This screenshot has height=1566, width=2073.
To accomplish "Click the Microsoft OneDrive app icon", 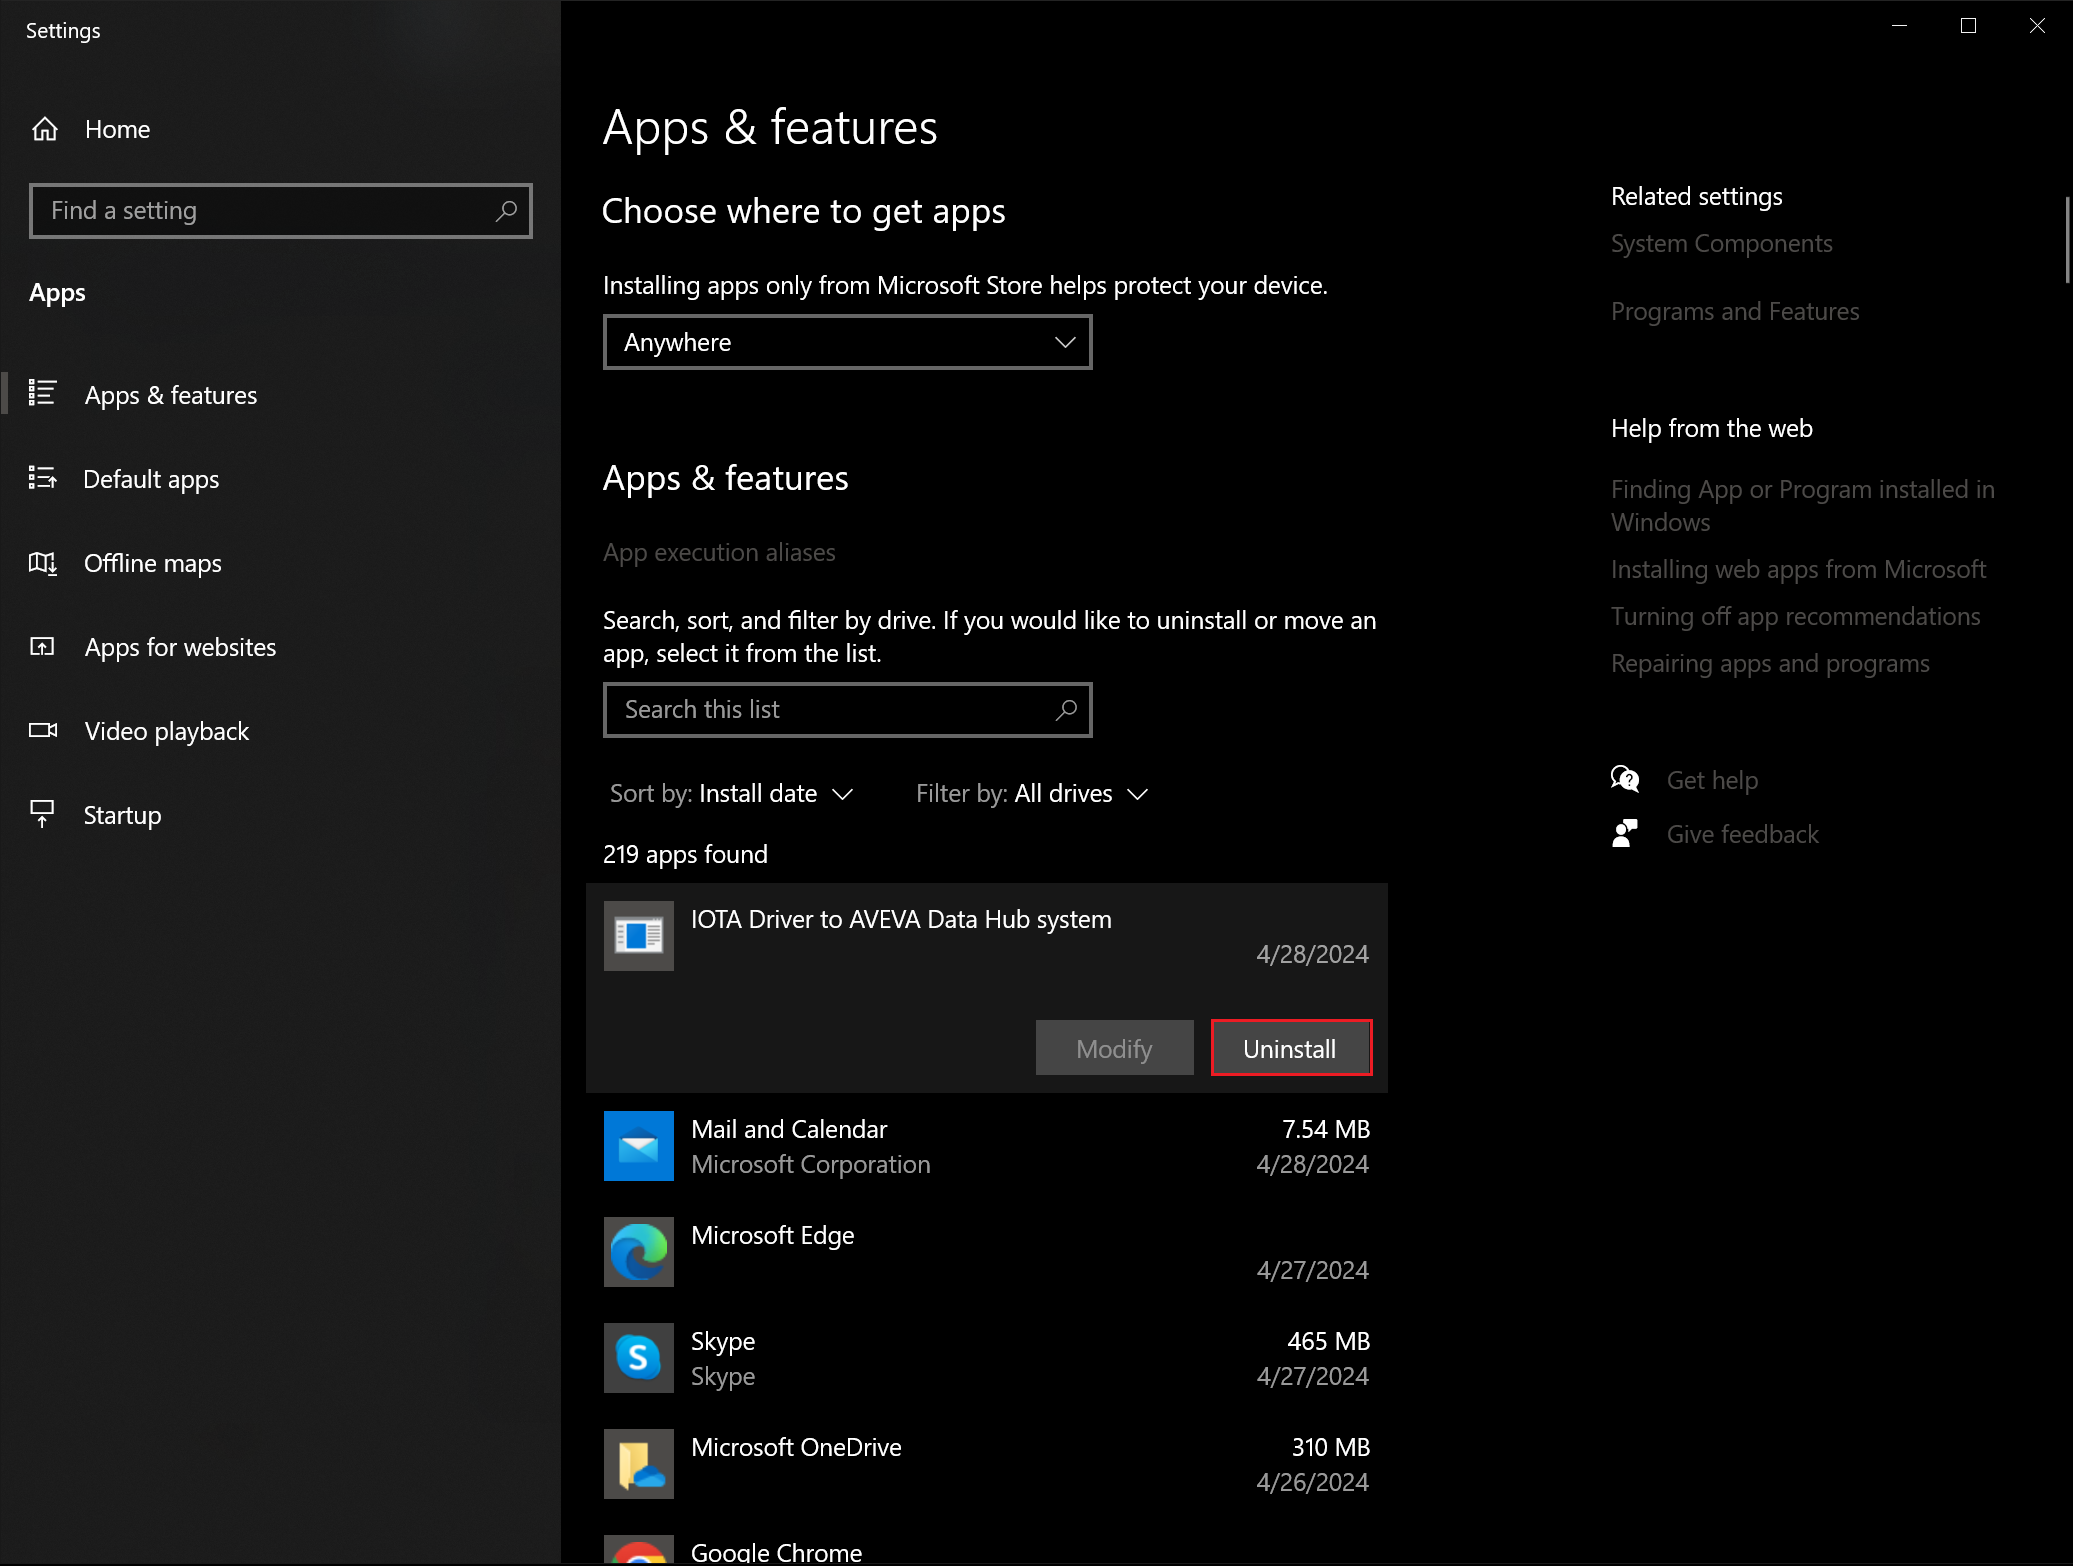I will [639, 1464].
